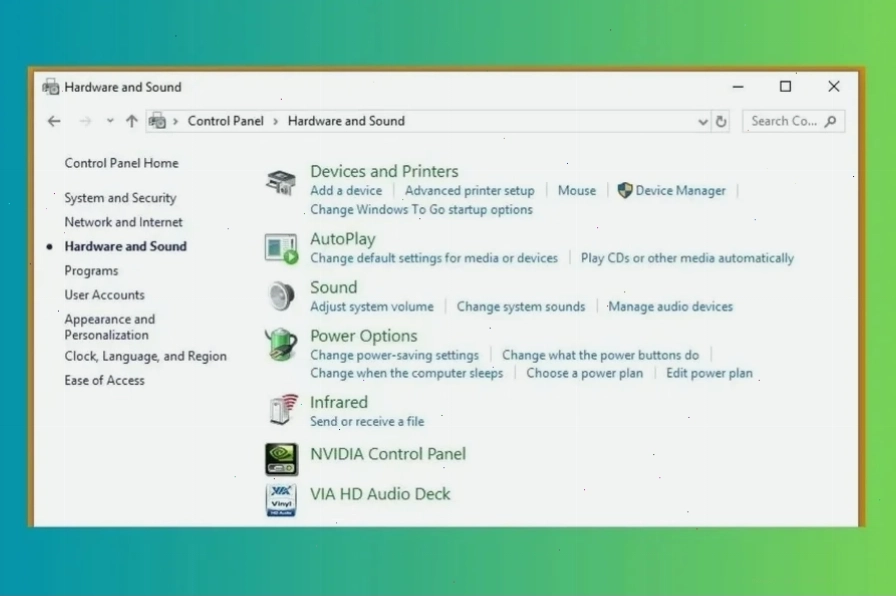Viewport: 896px width, 597px height.
Task: Open the Infrared icon
Action: 283,409
